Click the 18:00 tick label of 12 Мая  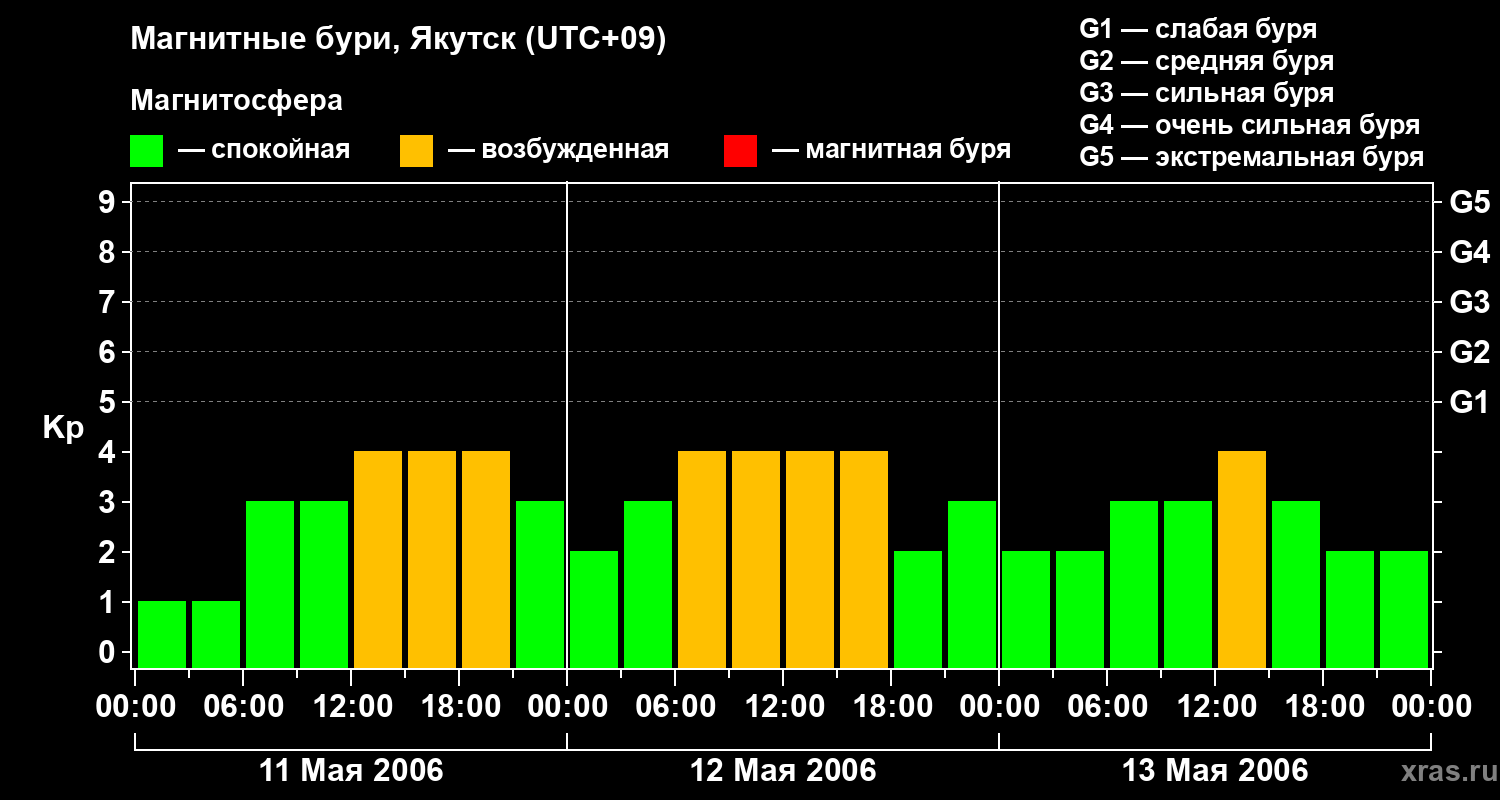pyautogui.click(x=891, y=707)
